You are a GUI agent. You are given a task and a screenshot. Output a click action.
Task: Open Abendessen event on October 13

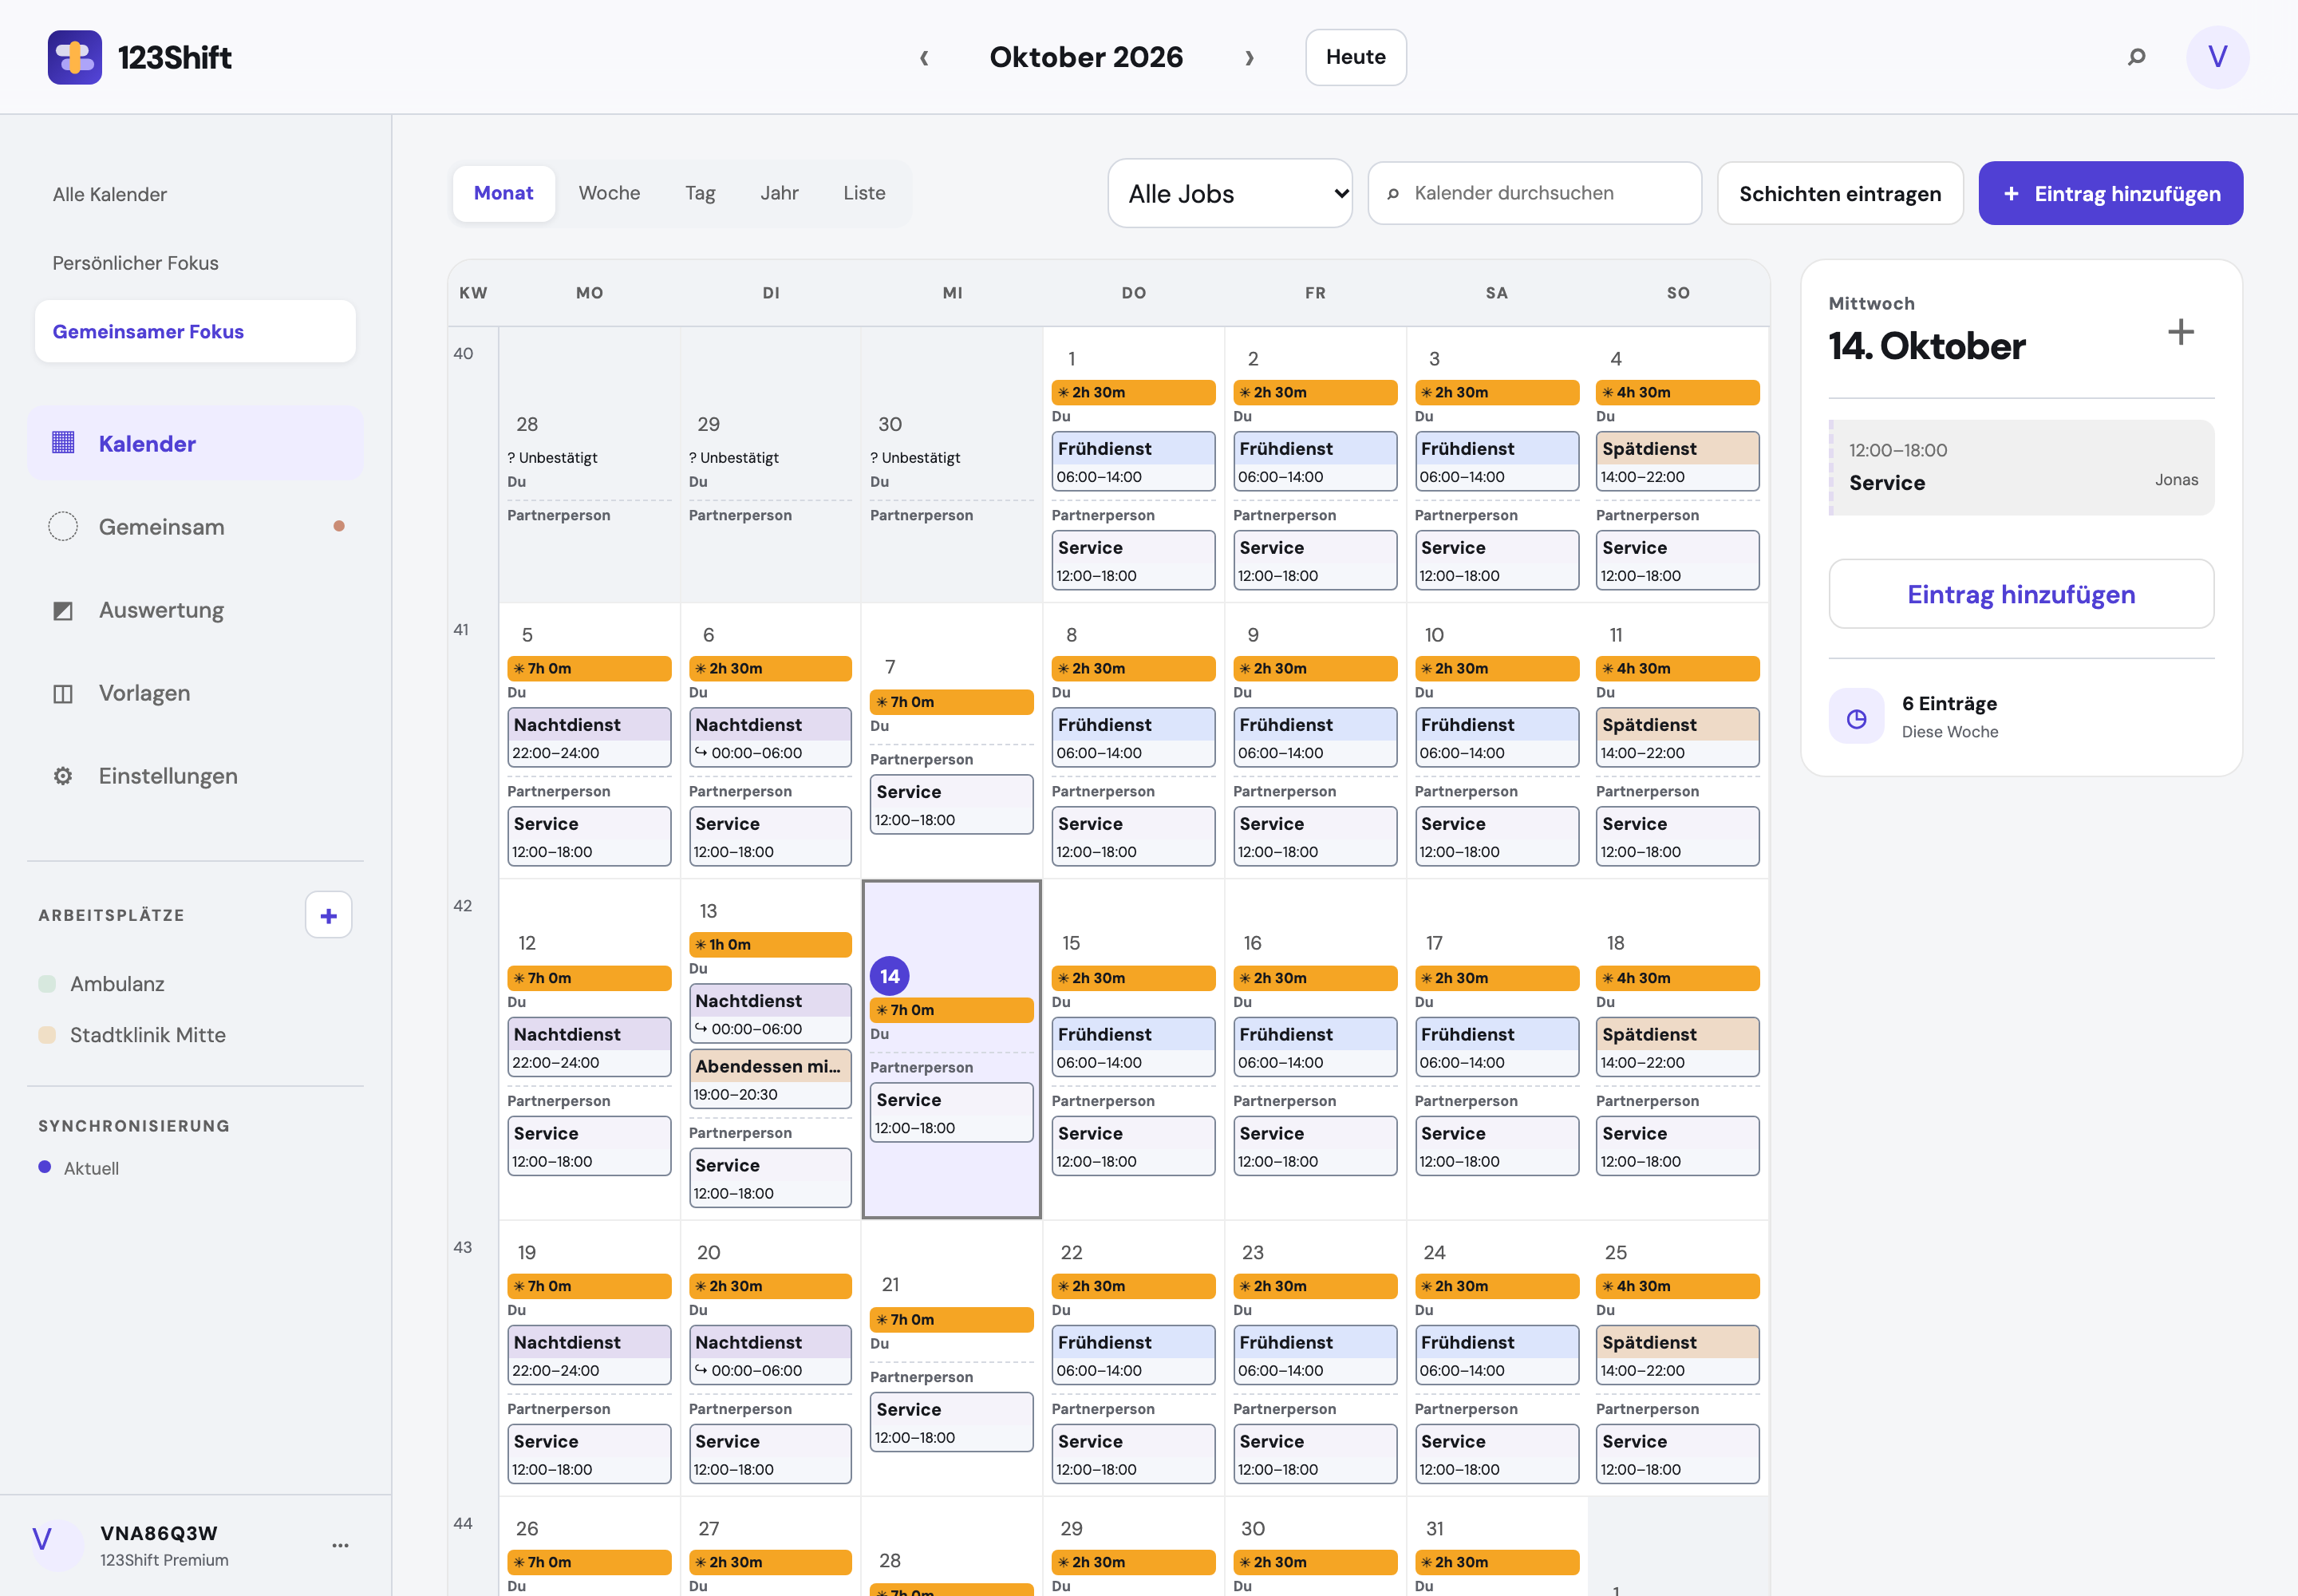(x=770, y=1078)
